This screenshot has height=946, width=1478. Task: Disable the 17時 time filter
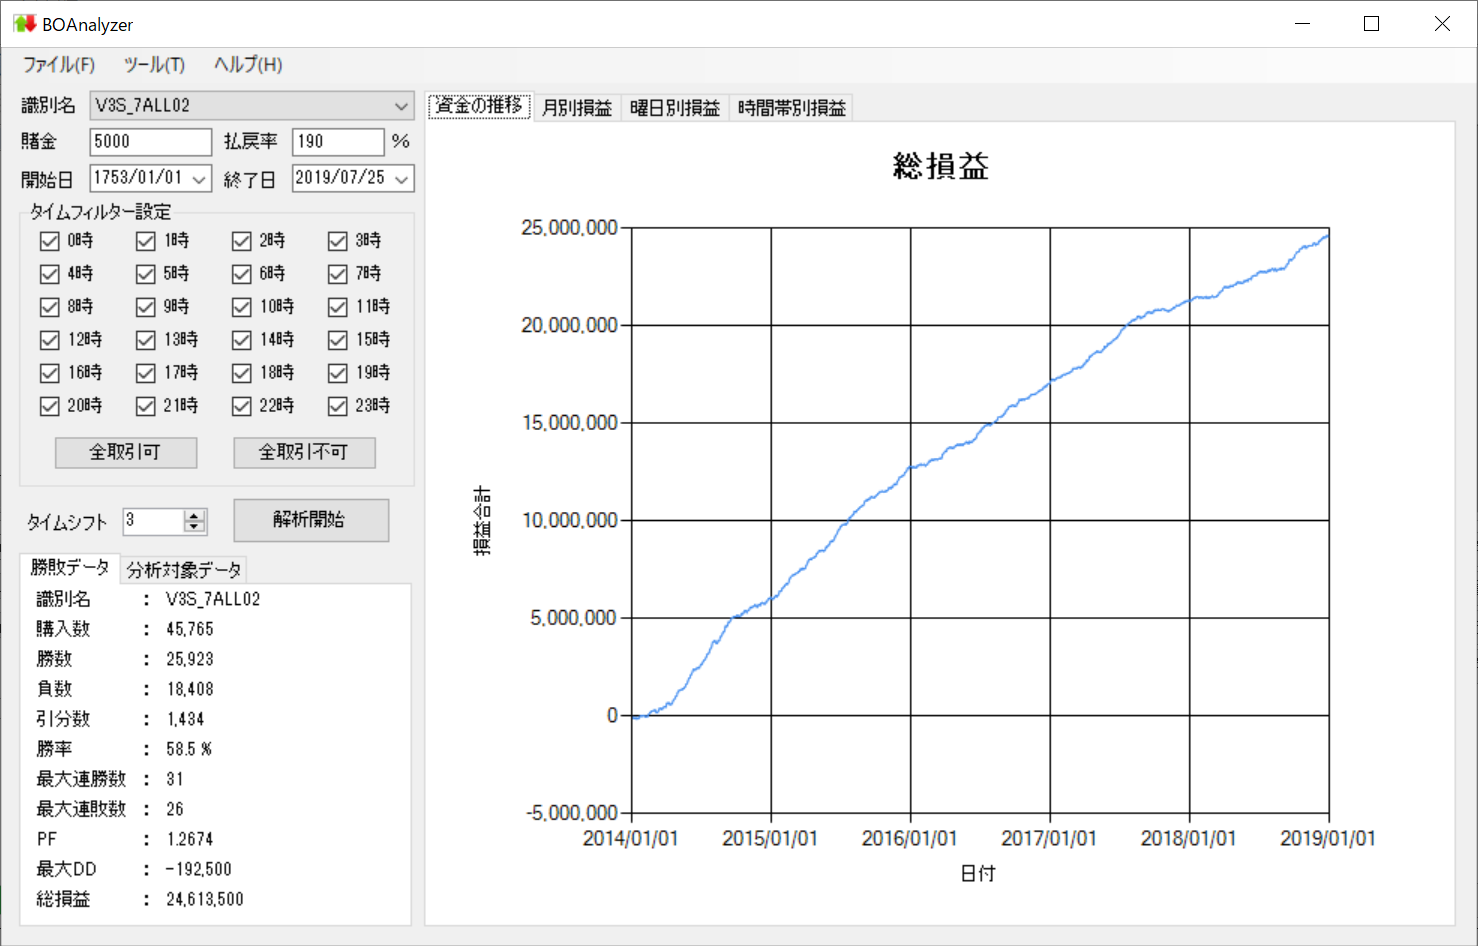pos(146,373)
